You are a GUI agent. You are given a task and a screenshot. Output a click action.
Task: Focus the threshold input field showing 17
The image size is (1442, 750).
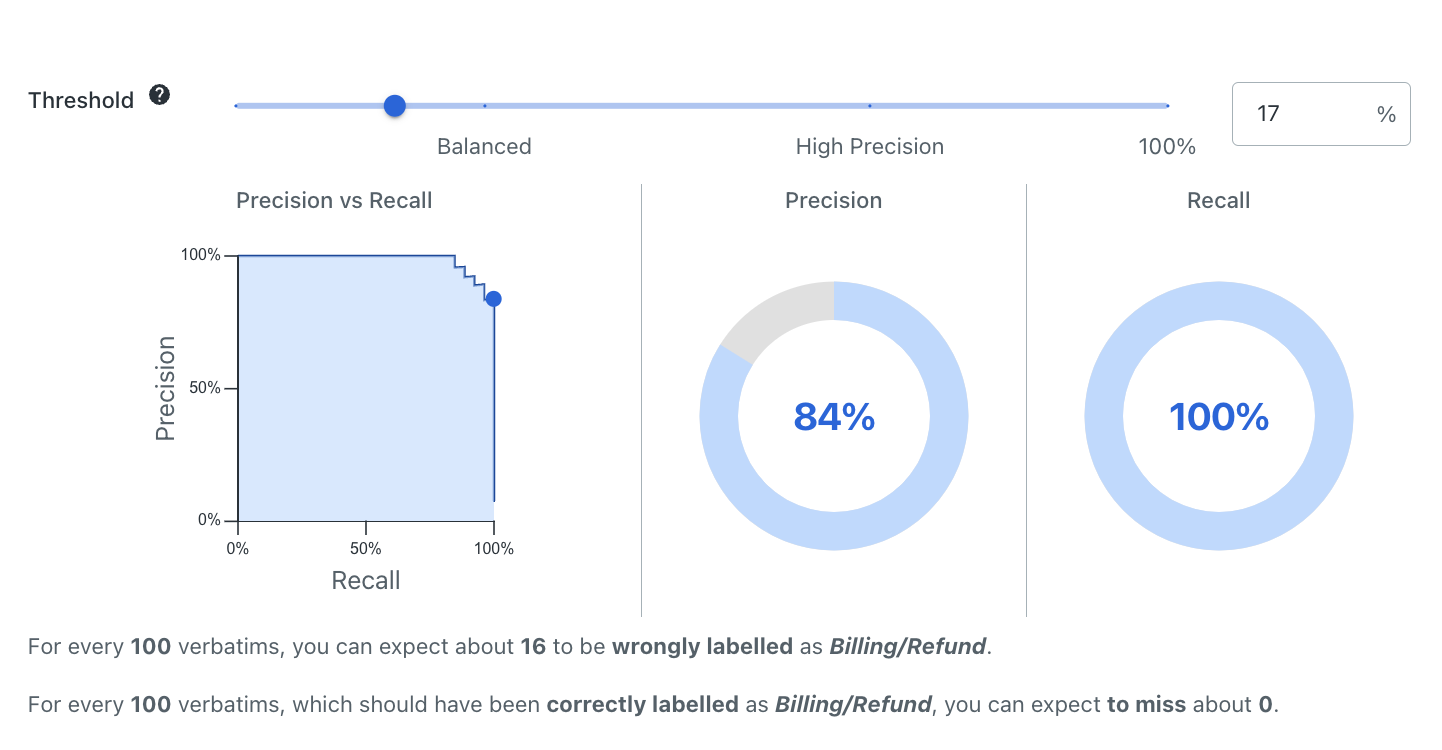coord(1300,114)
